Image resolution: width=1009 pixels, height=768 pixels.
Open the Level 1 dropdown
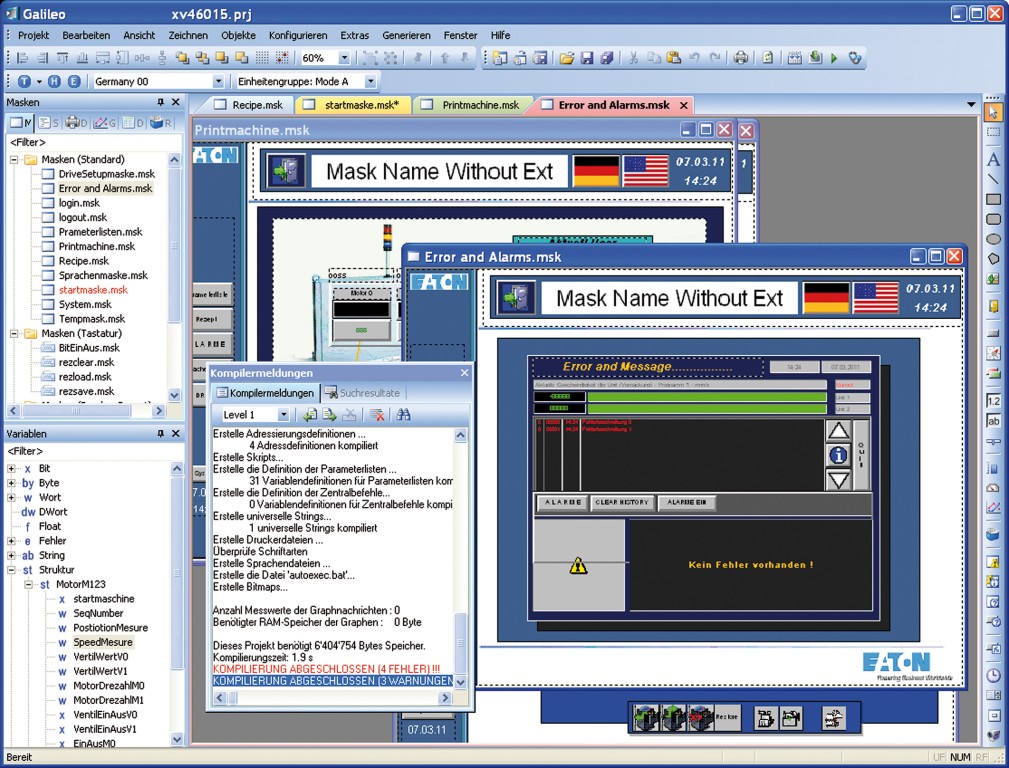[283, 415]
